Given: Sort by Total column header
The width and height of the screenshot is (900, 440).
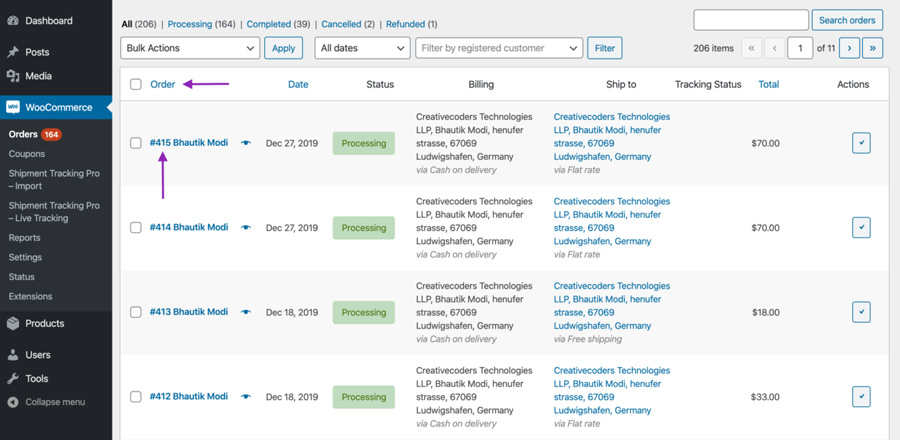Looking at the screenshot, I should coord(769,84).
